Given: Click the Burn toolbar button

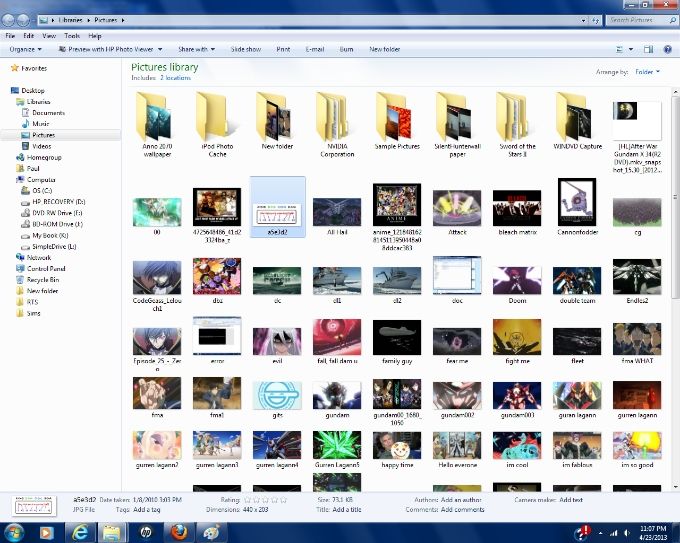Looking at the screenshot, I should (346, 49).
